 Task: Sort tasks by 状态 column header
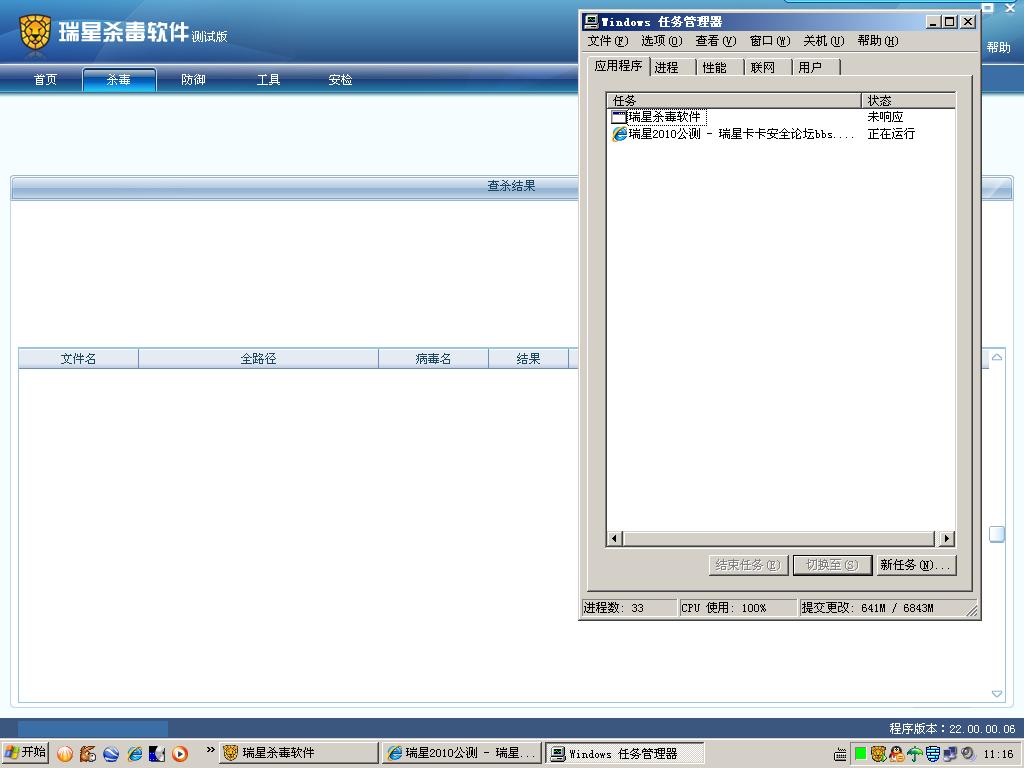click(908, 101)
